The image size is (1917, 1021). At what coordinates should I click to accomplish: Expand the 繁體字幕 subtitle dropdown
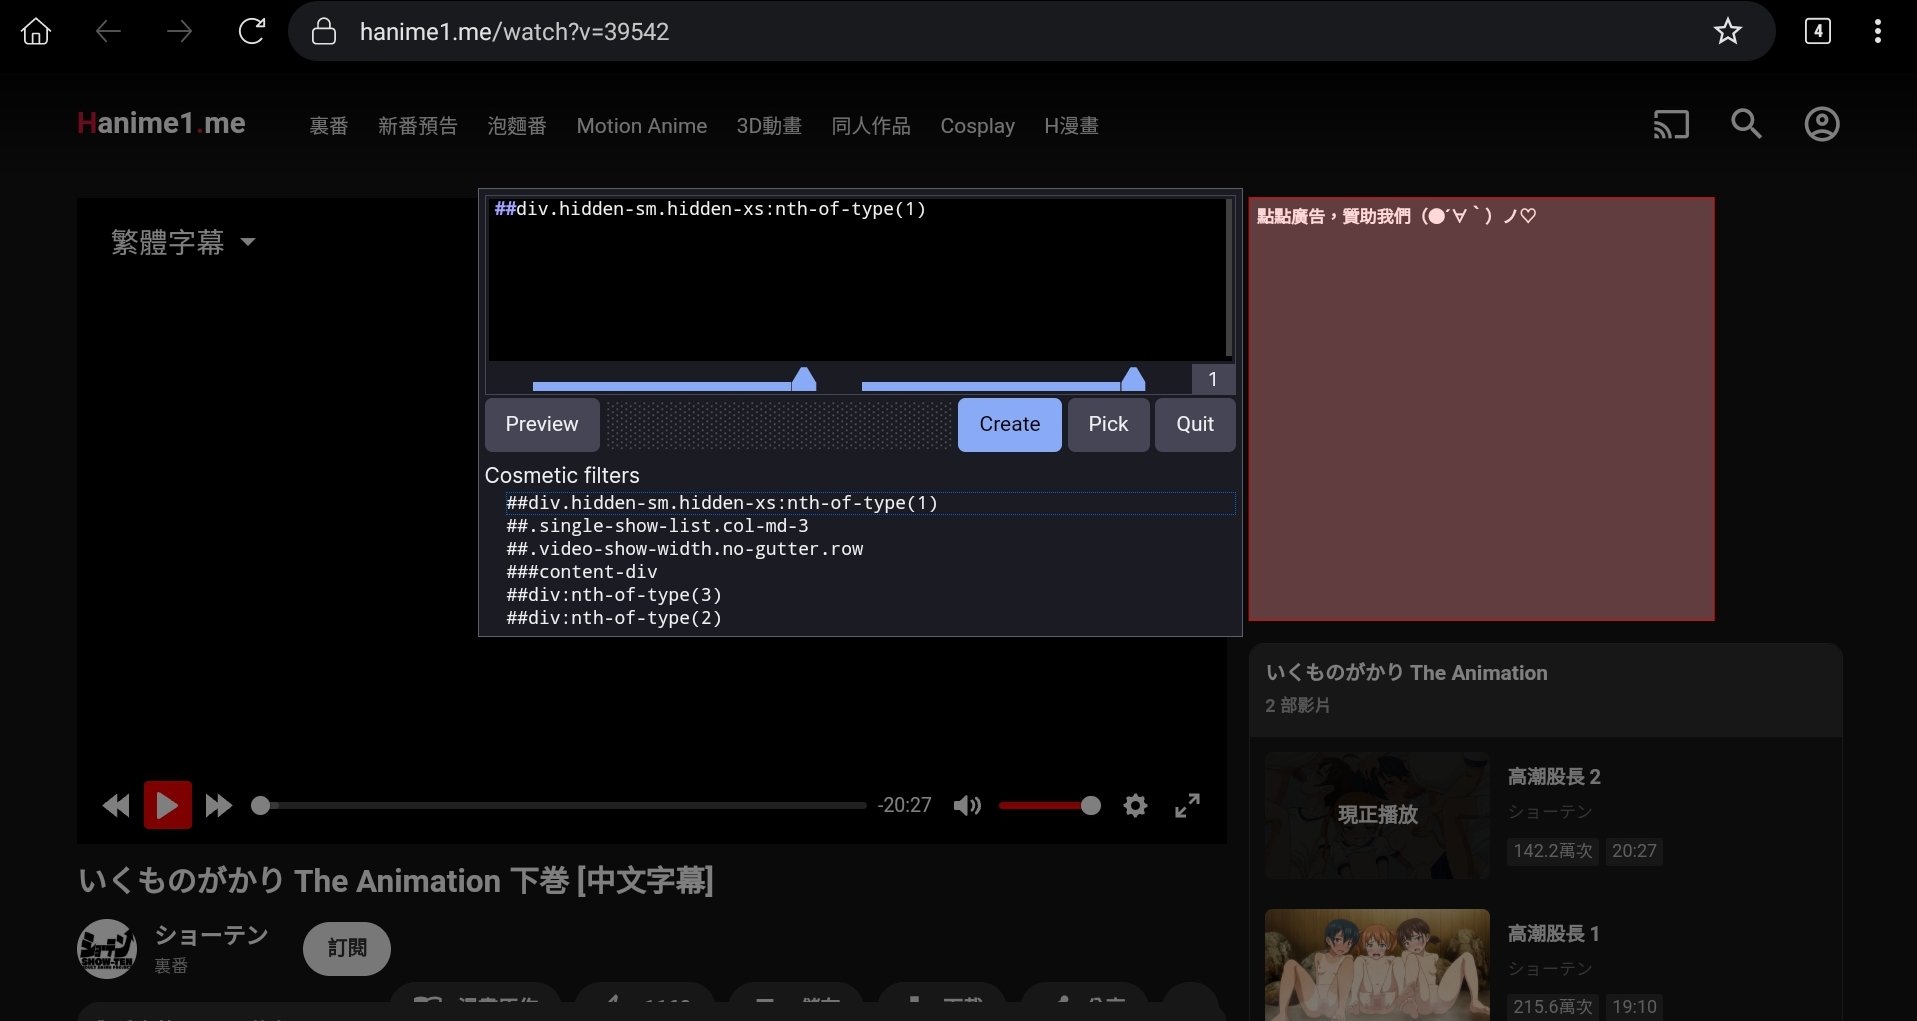click(x=184, y=242)
